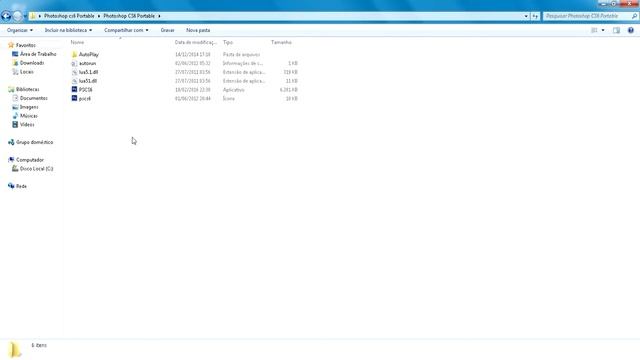Open the view options dropdown arrow
640x360 pixels.
[603, 30]
